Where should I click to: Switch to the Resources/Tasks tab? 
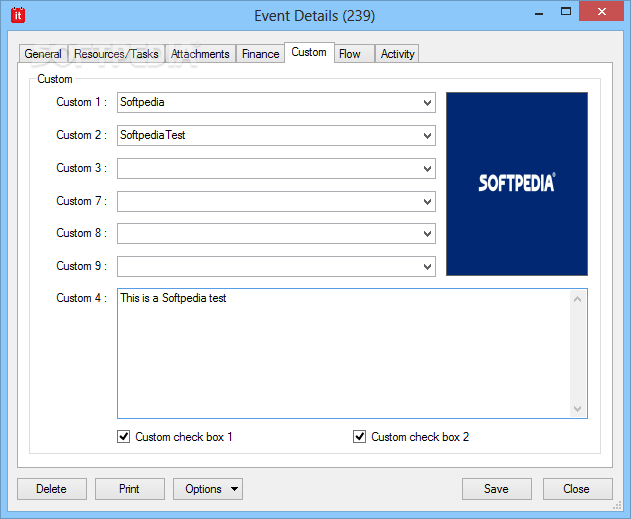point(116,54)
